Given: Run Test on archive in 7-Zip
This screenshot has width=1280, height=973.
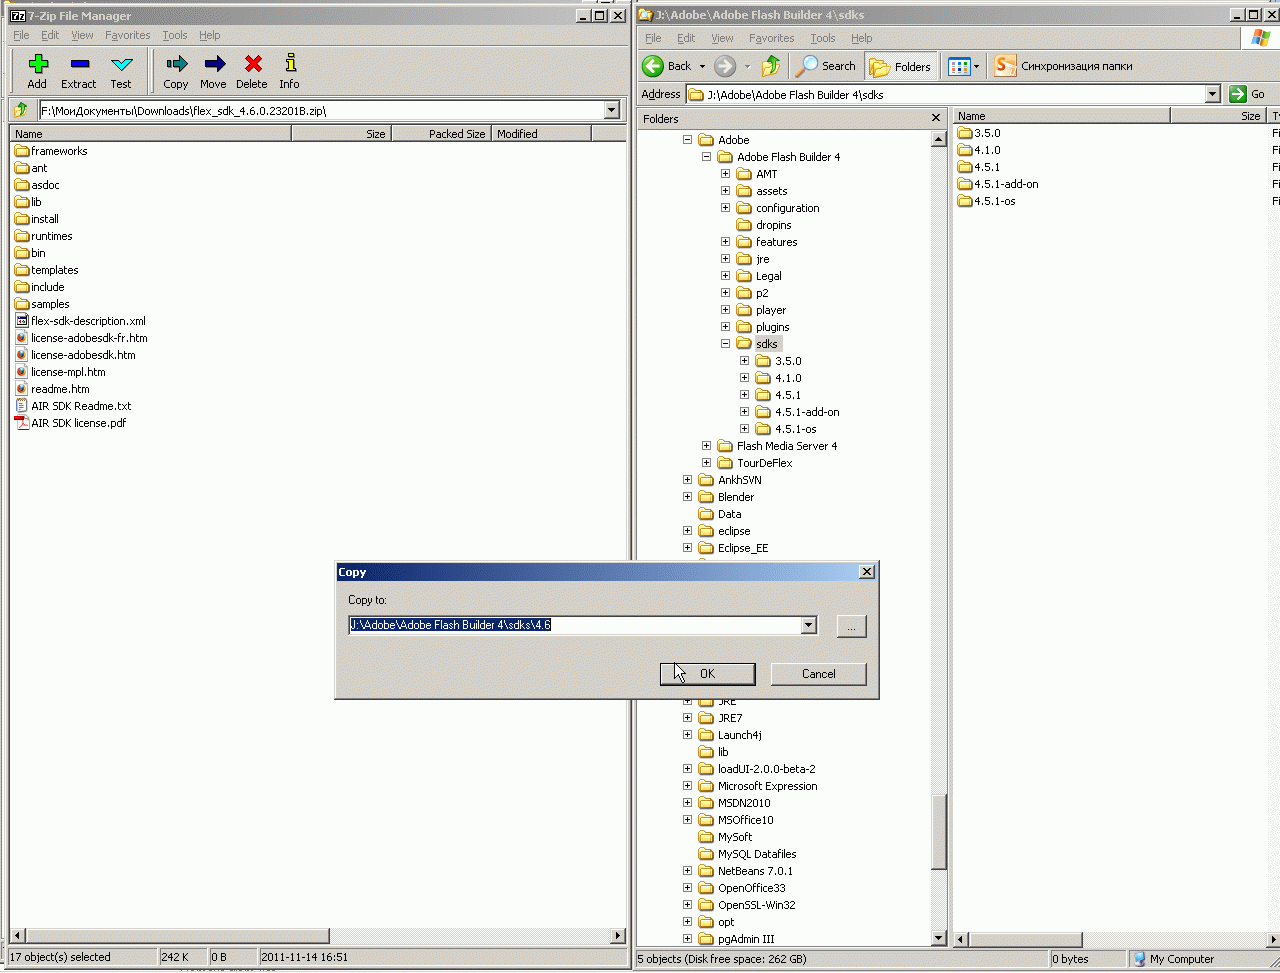Looking at the screenshot, I should tap(121, 72).
